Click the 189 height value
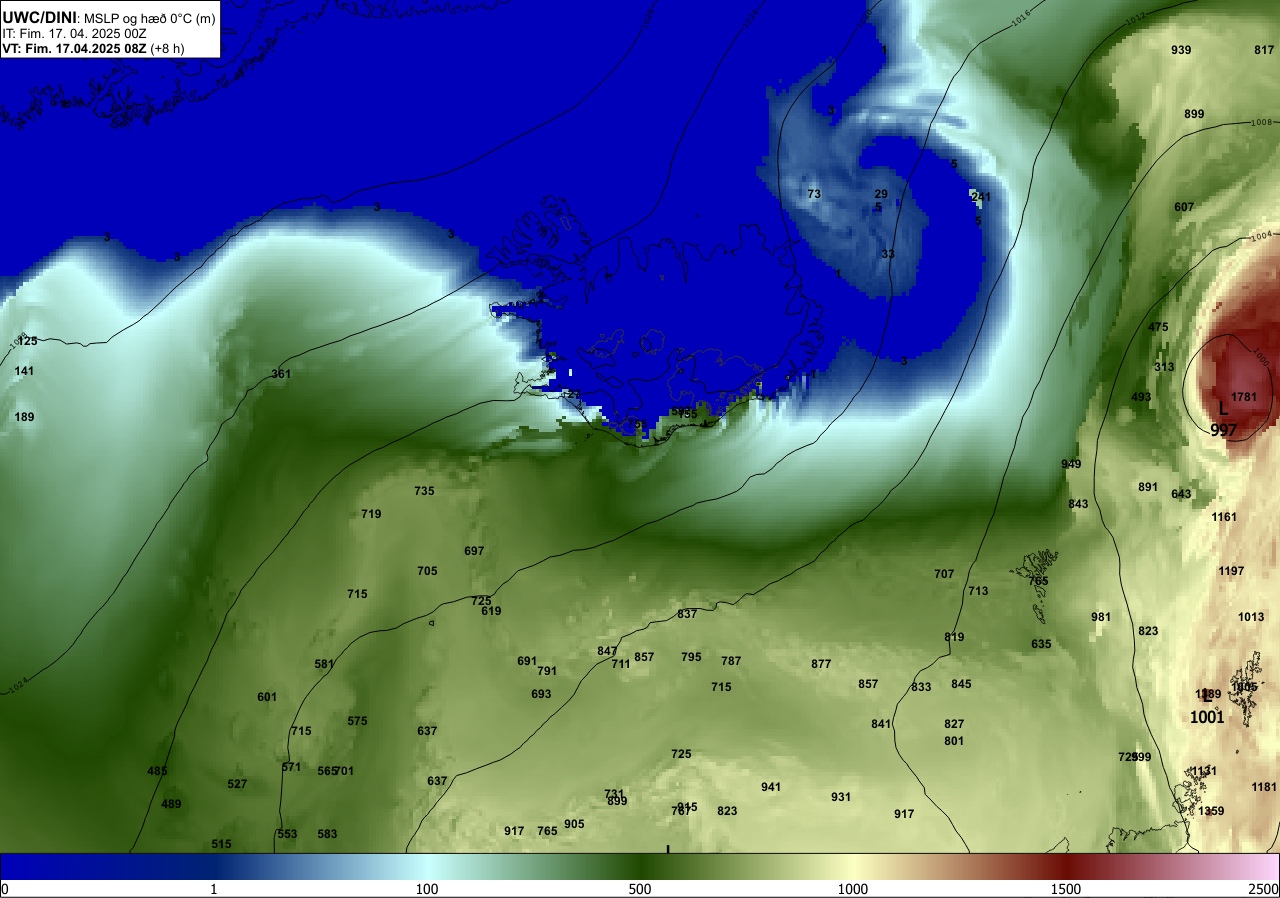The height and width of the screenshot is (898, 1280). [x=24, y=417]
